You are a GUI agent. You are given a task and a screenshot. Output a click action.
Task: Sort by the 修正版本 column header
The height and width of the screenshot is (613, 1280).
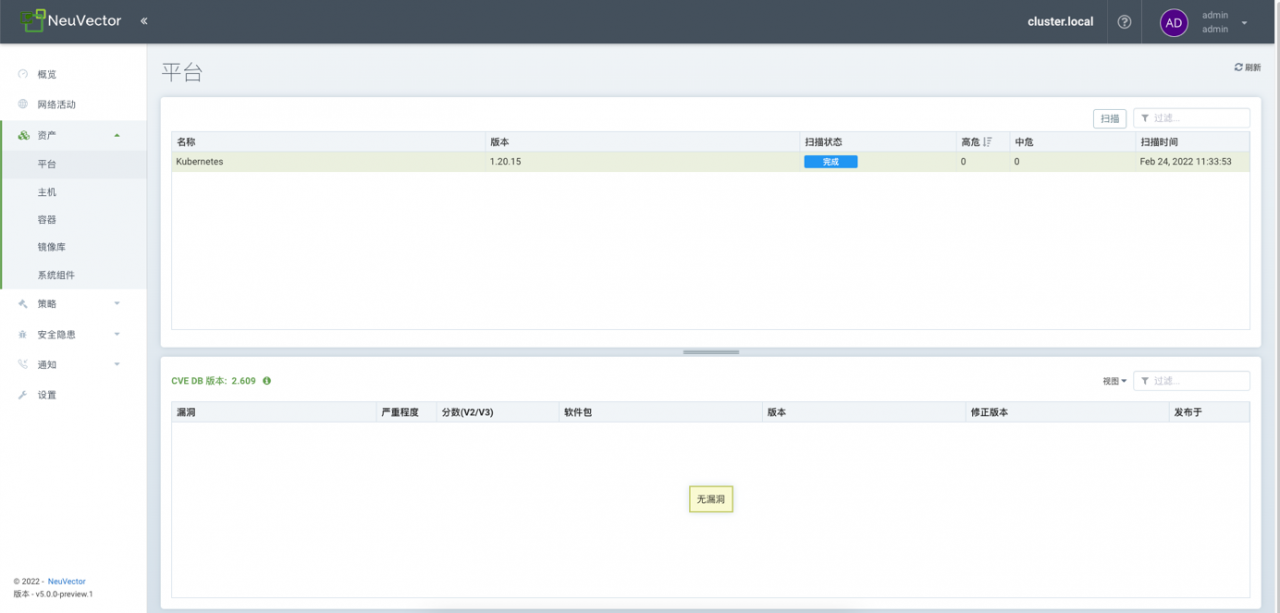(1068, 412)
